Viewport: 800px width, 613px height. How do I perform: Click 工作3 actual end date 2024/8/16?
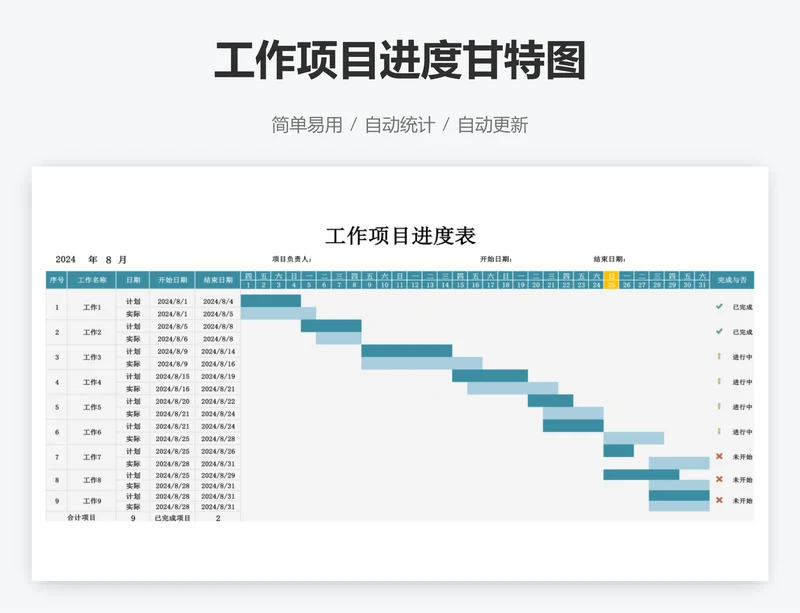(218, 364)
